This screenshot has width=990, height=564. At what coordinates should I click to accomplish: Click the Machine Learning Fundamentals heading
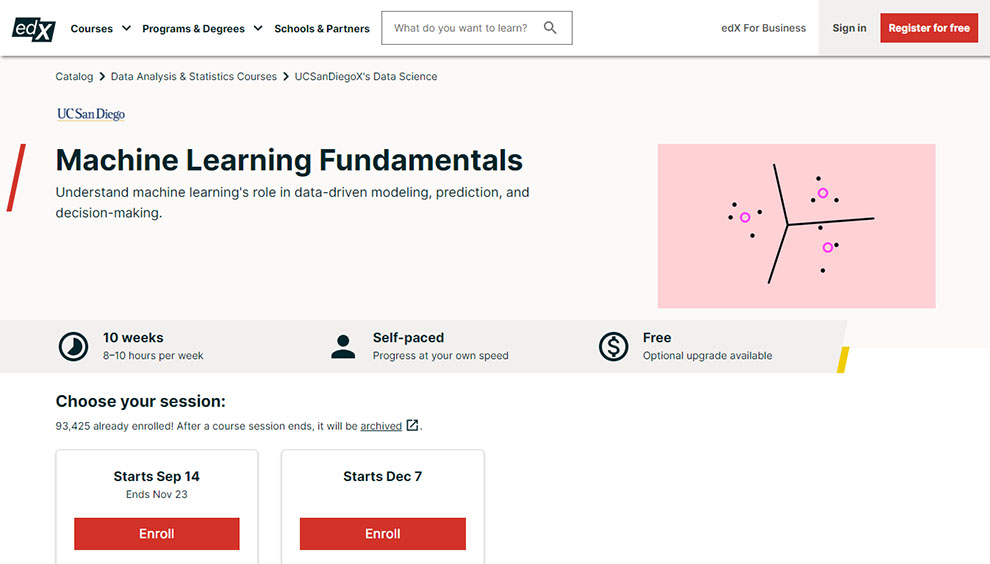point(289,160)
